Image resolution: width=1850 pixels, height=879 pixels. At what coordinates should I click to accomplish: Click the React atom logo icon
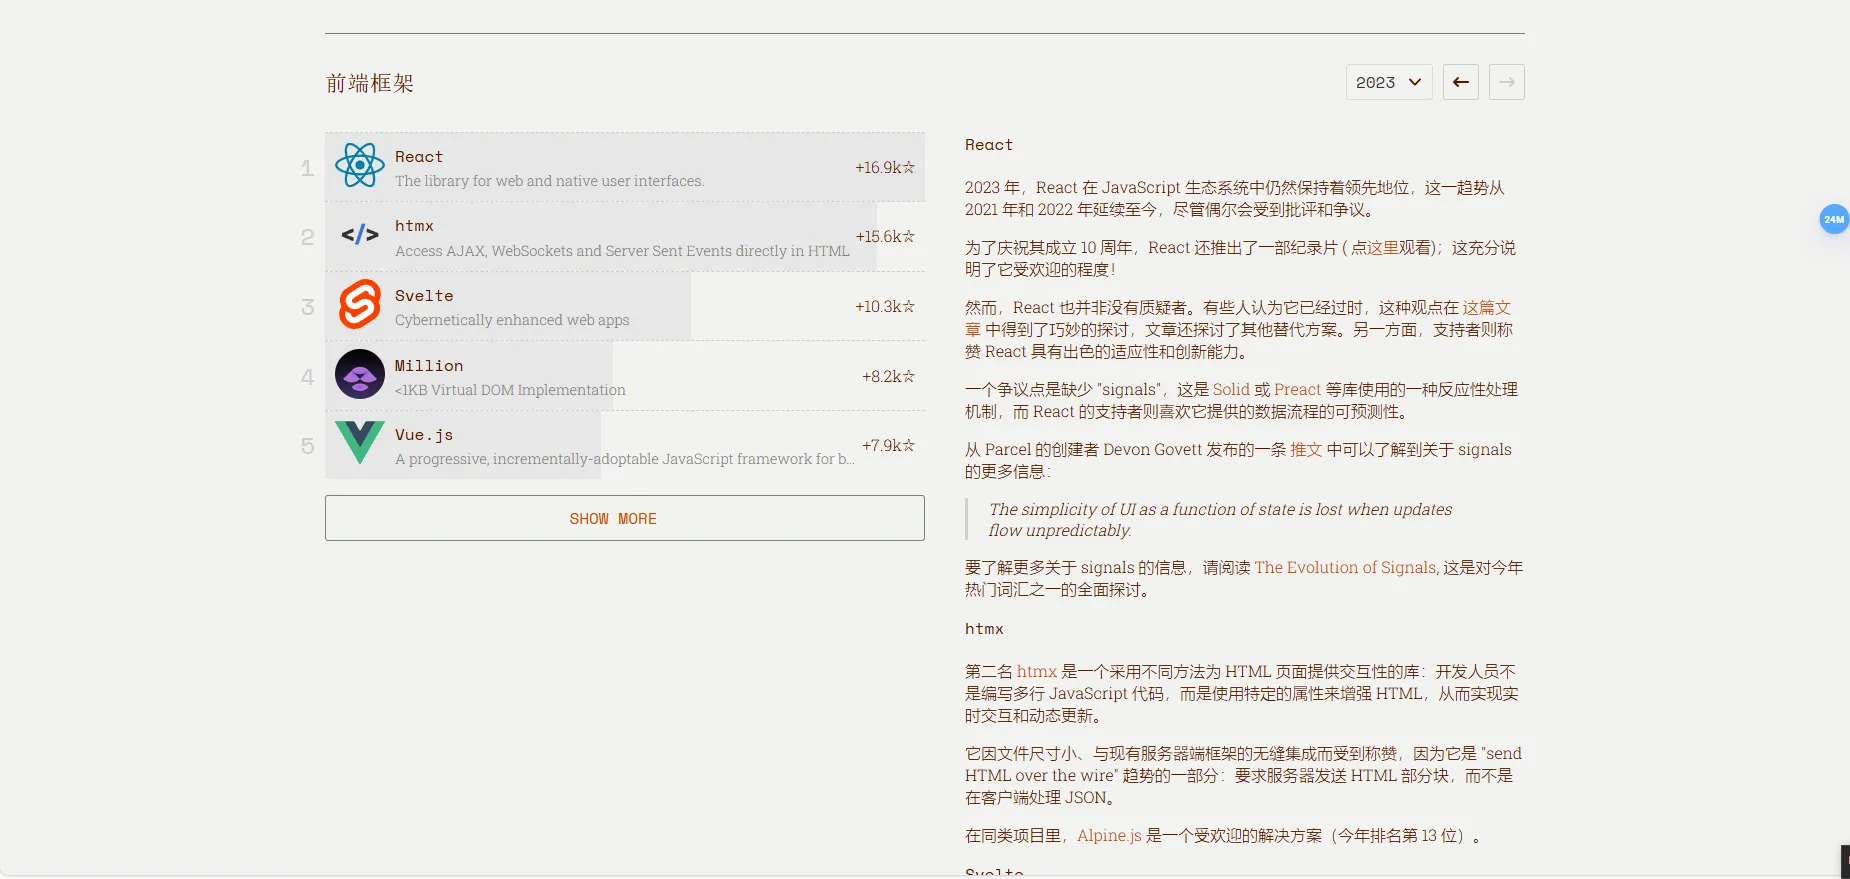tap(360, 166)
